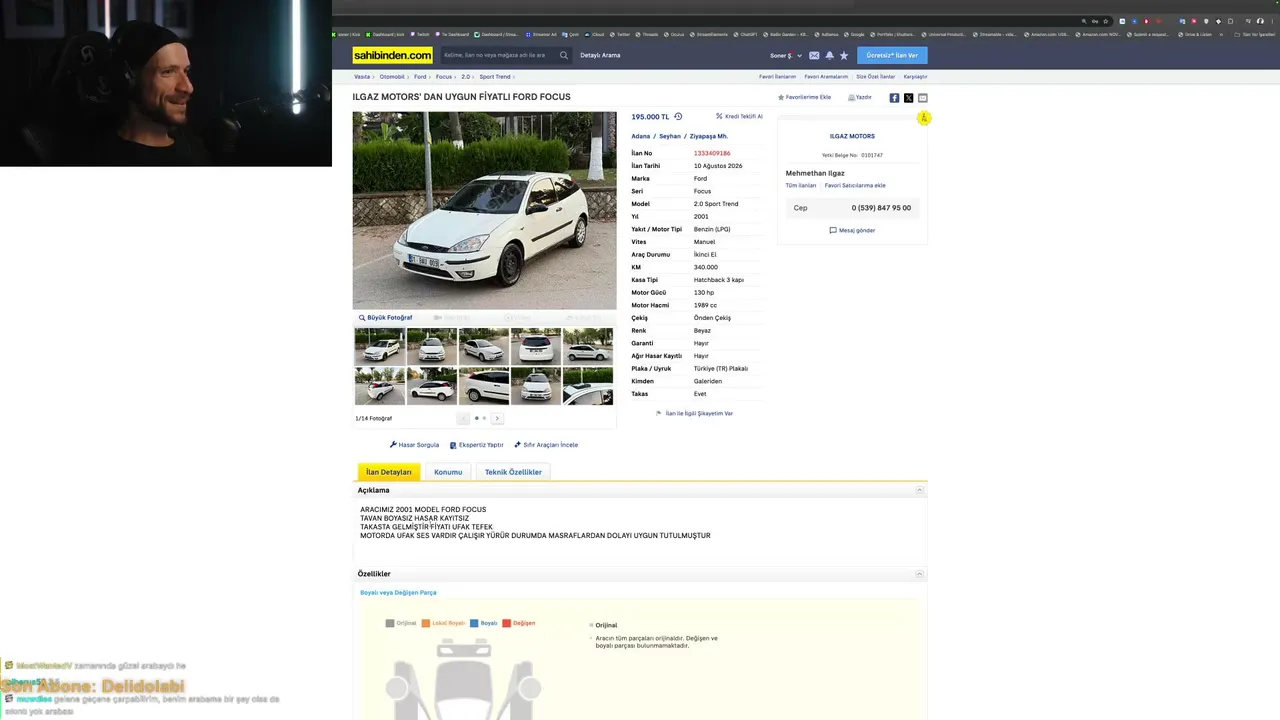This screenshot has height=720, width=1280.
Task: Click the yellow accessibility badge icon
Action: [x=924, y=118]
